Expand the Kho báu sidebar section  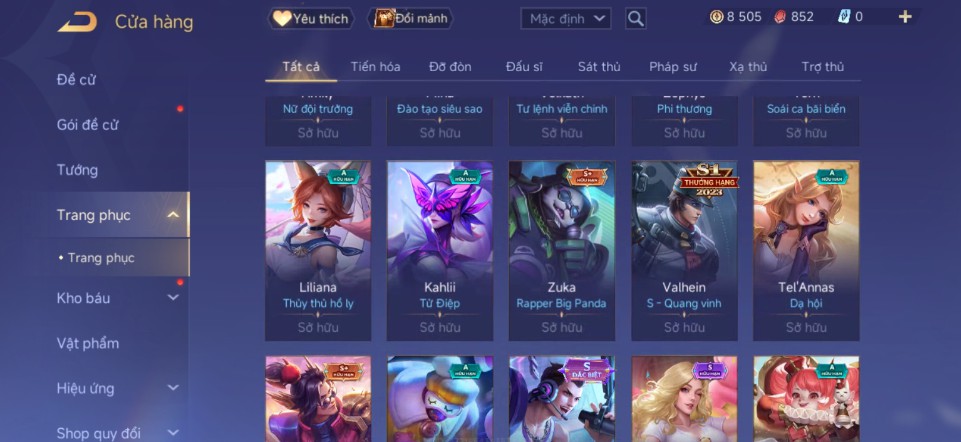click(x=173, y=298)
